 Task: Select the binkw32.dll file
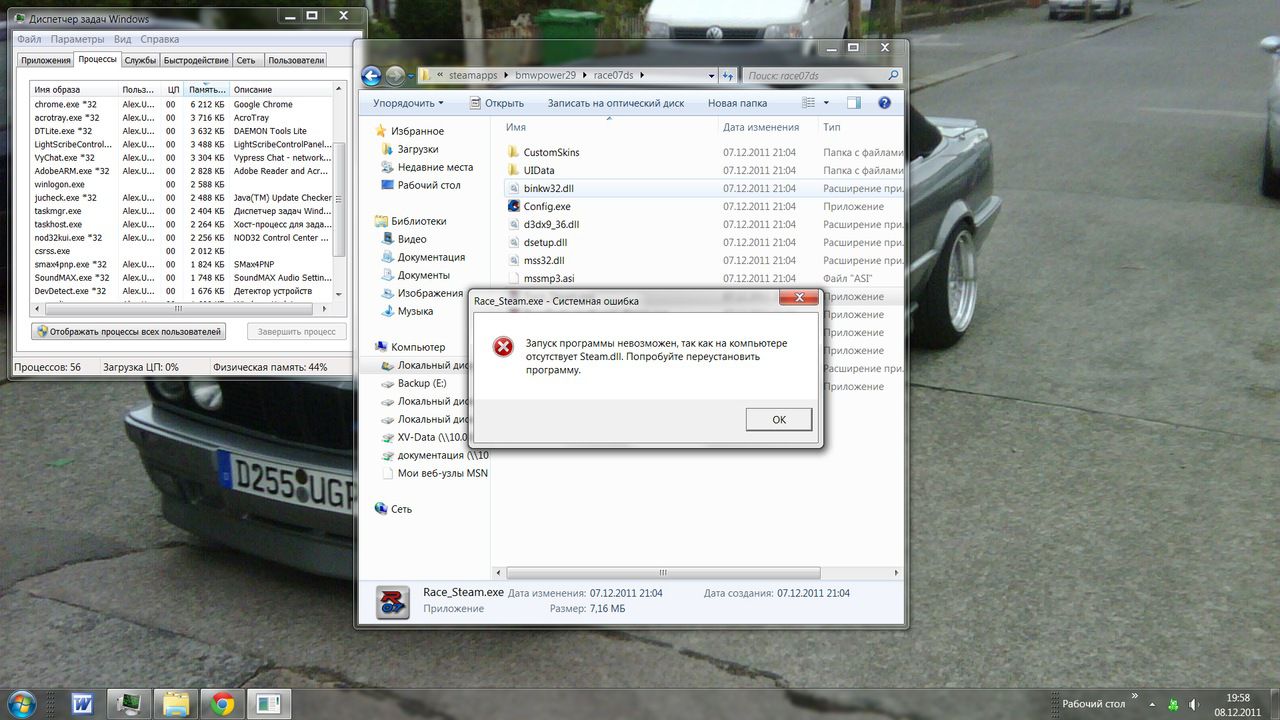549,188
